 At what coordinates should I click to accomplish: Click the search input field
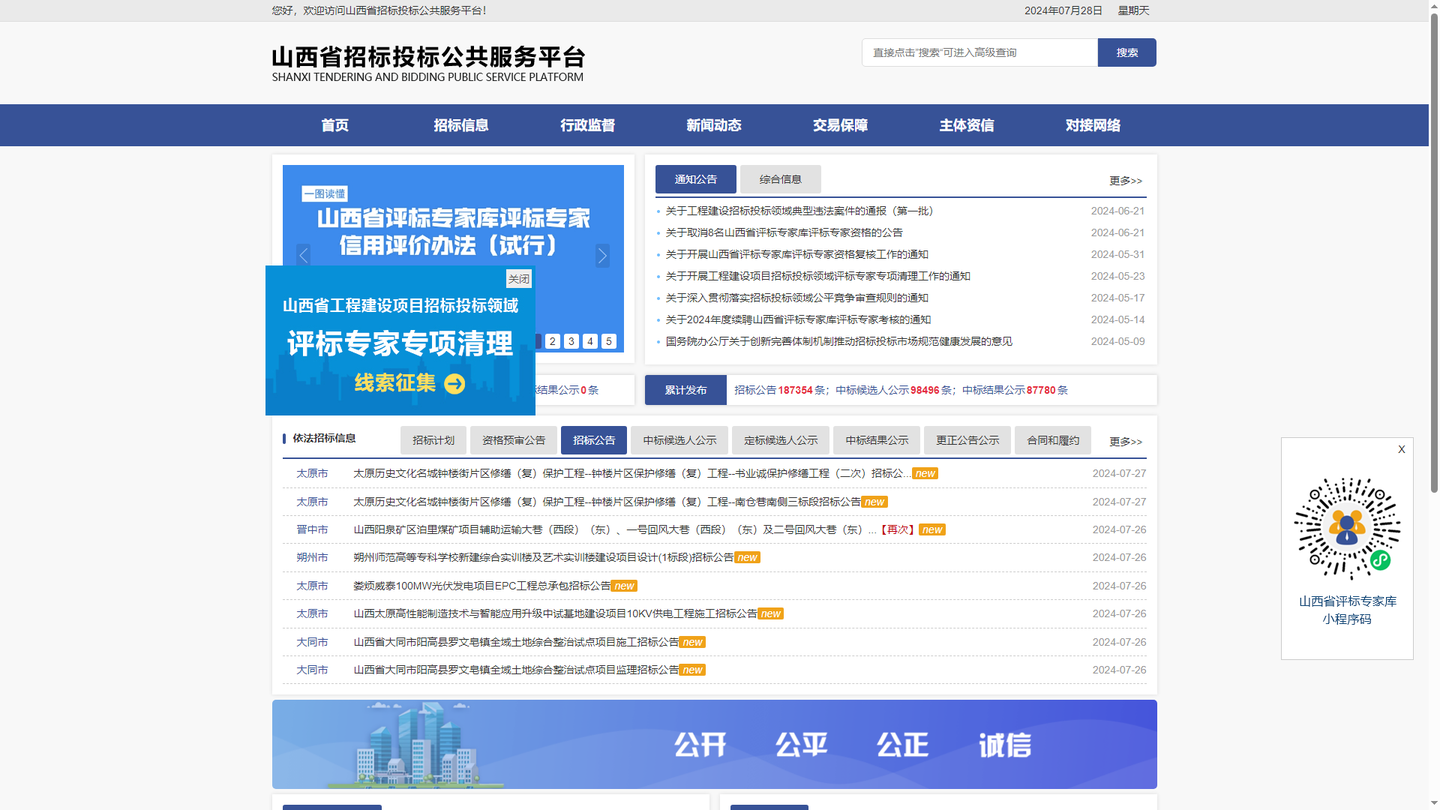tap(980, 52)
